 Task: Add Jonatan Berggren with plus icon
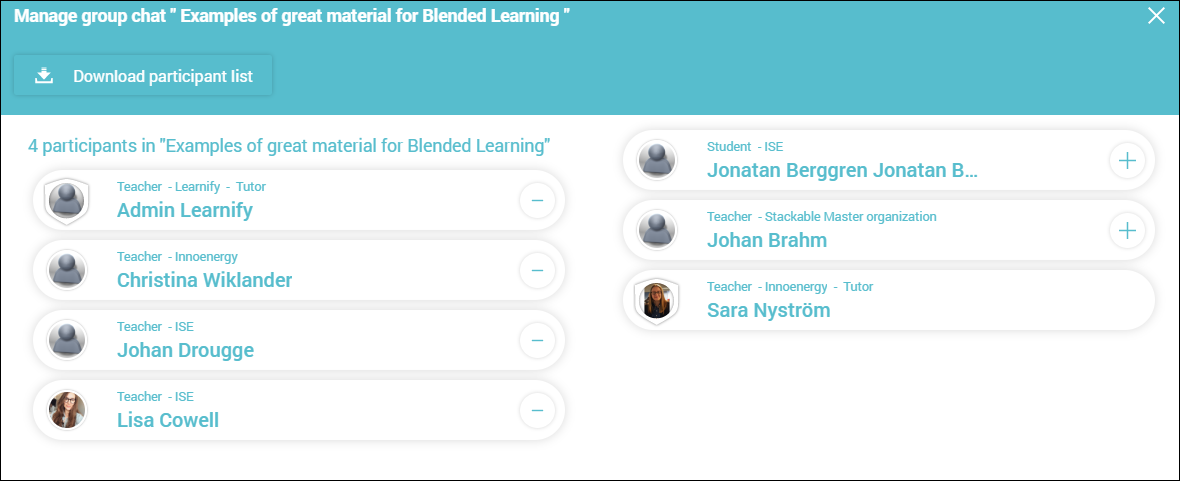[1127, 160]
